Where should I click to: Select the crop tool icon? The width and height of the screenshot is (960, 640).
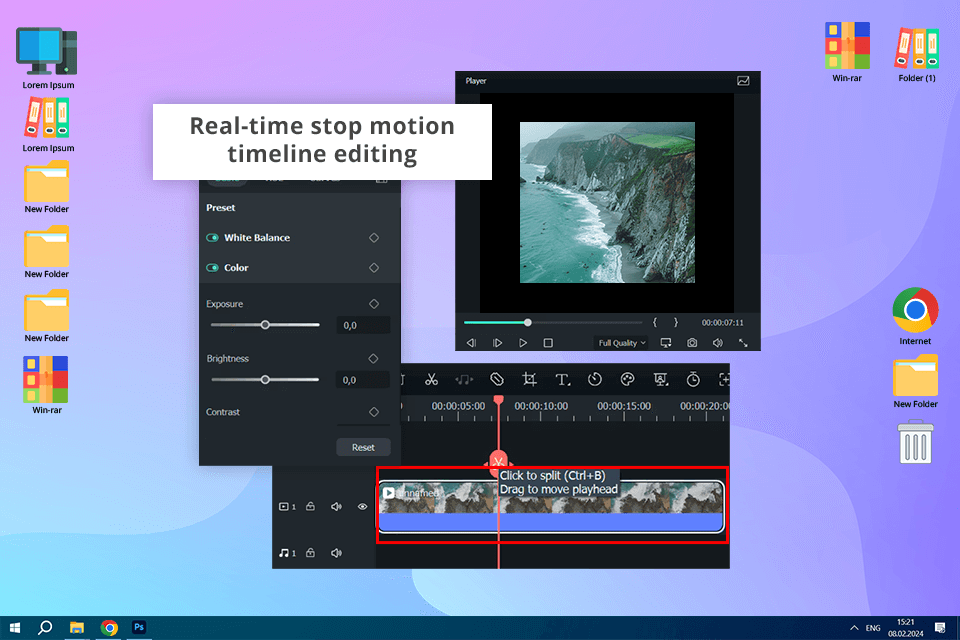[530, 380]
